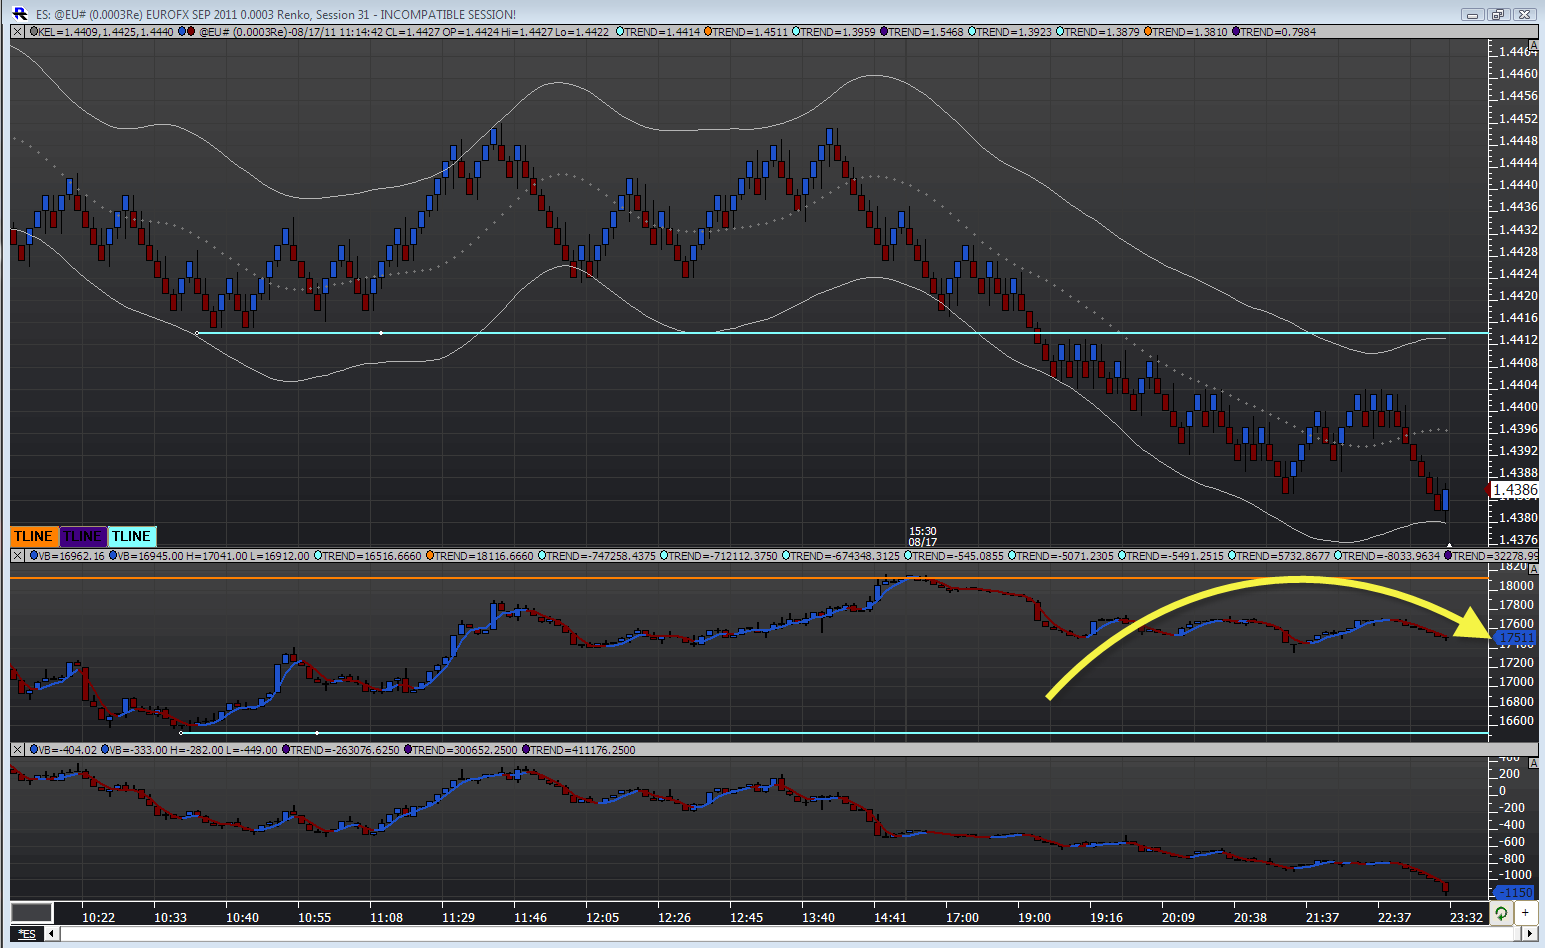Click the green refresh icon

1501,913
